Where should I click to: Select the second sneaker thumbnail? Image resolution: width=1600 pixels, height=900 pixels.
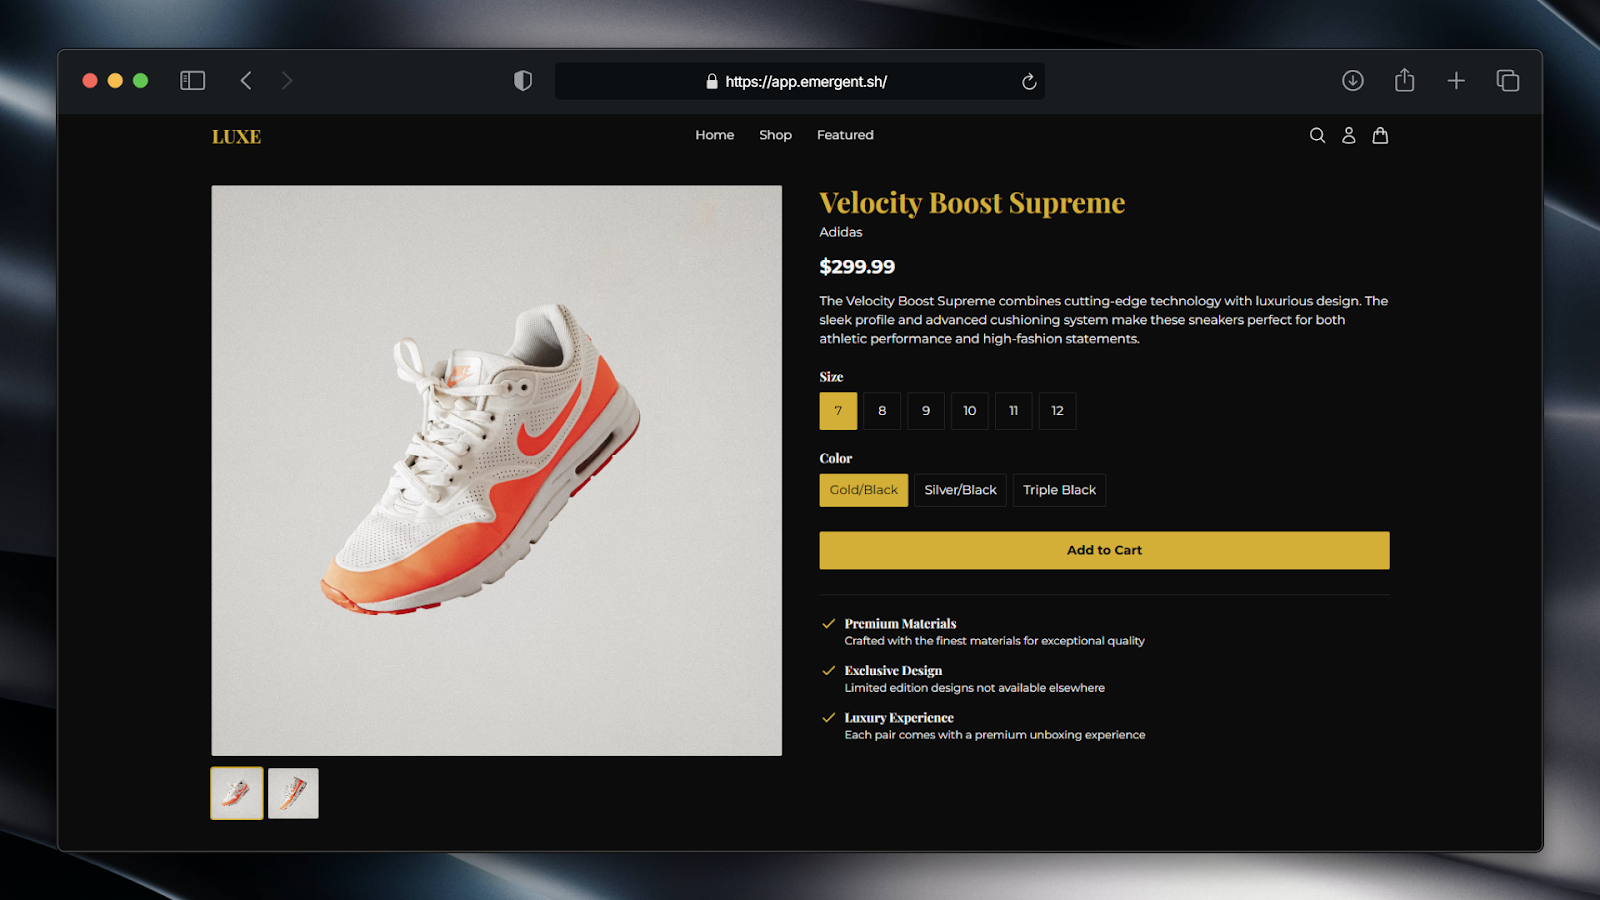tap(293, 793)
